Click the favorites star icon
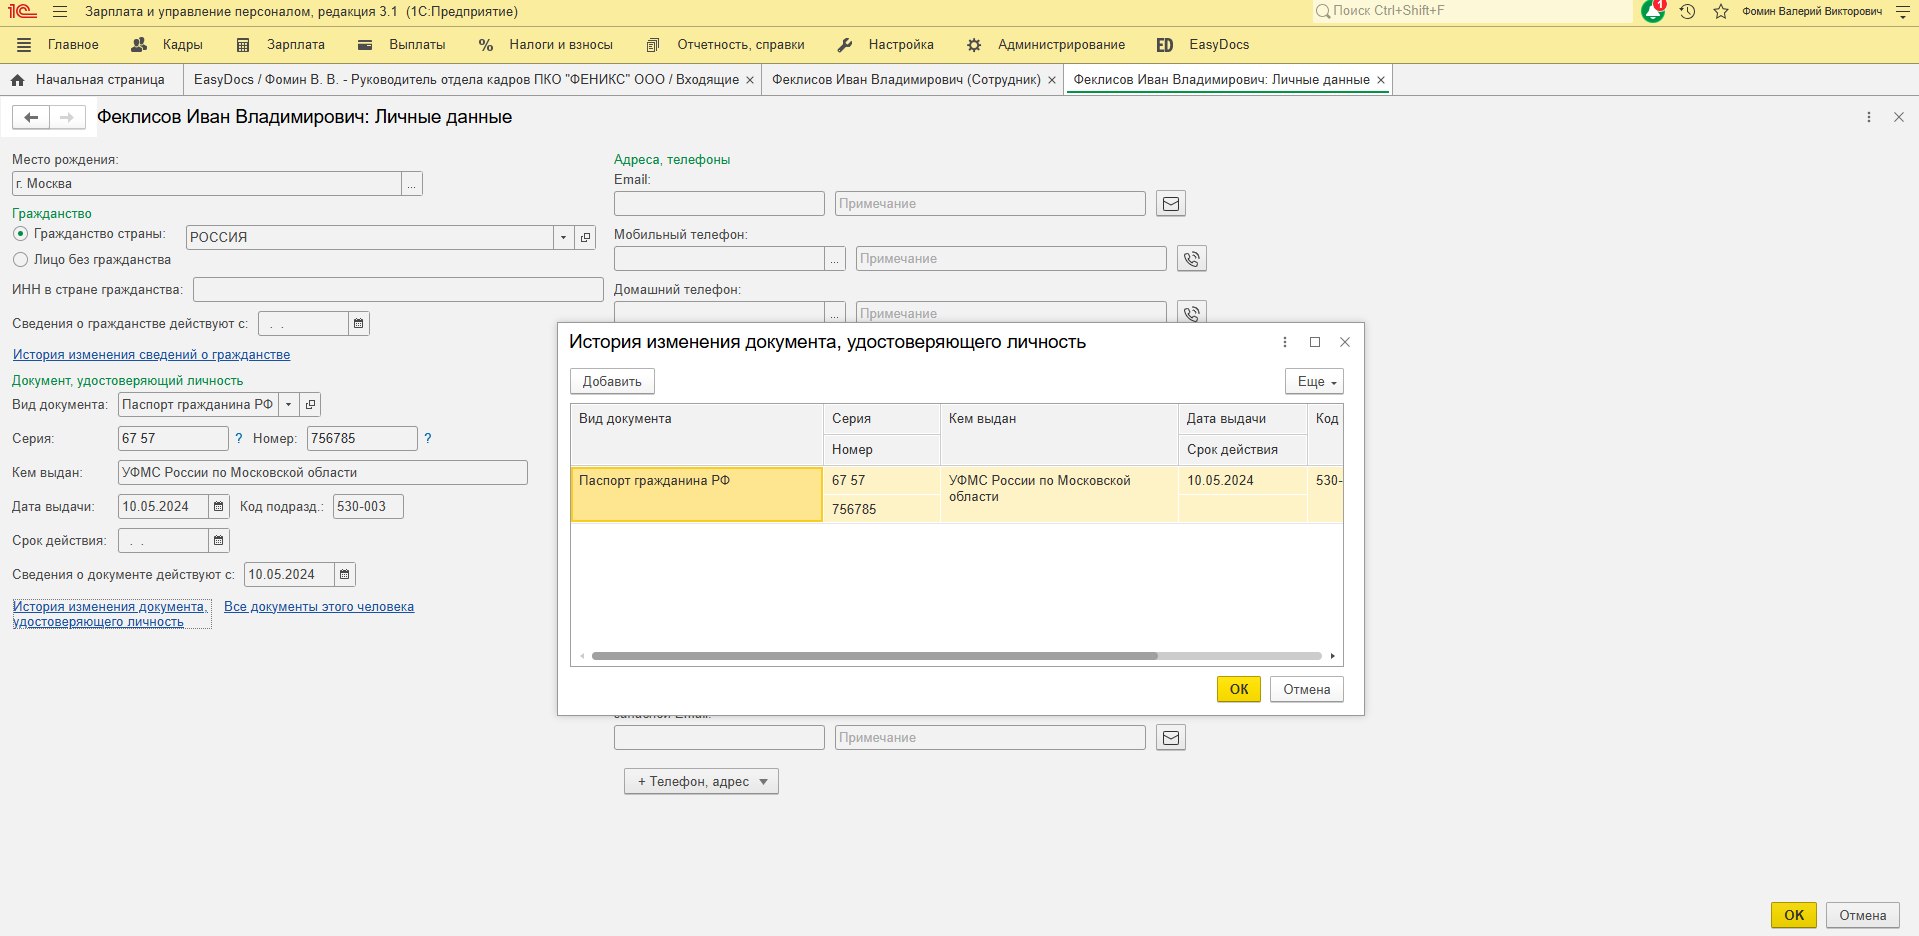1919x936 pixels. click(x=1720, y=12)
